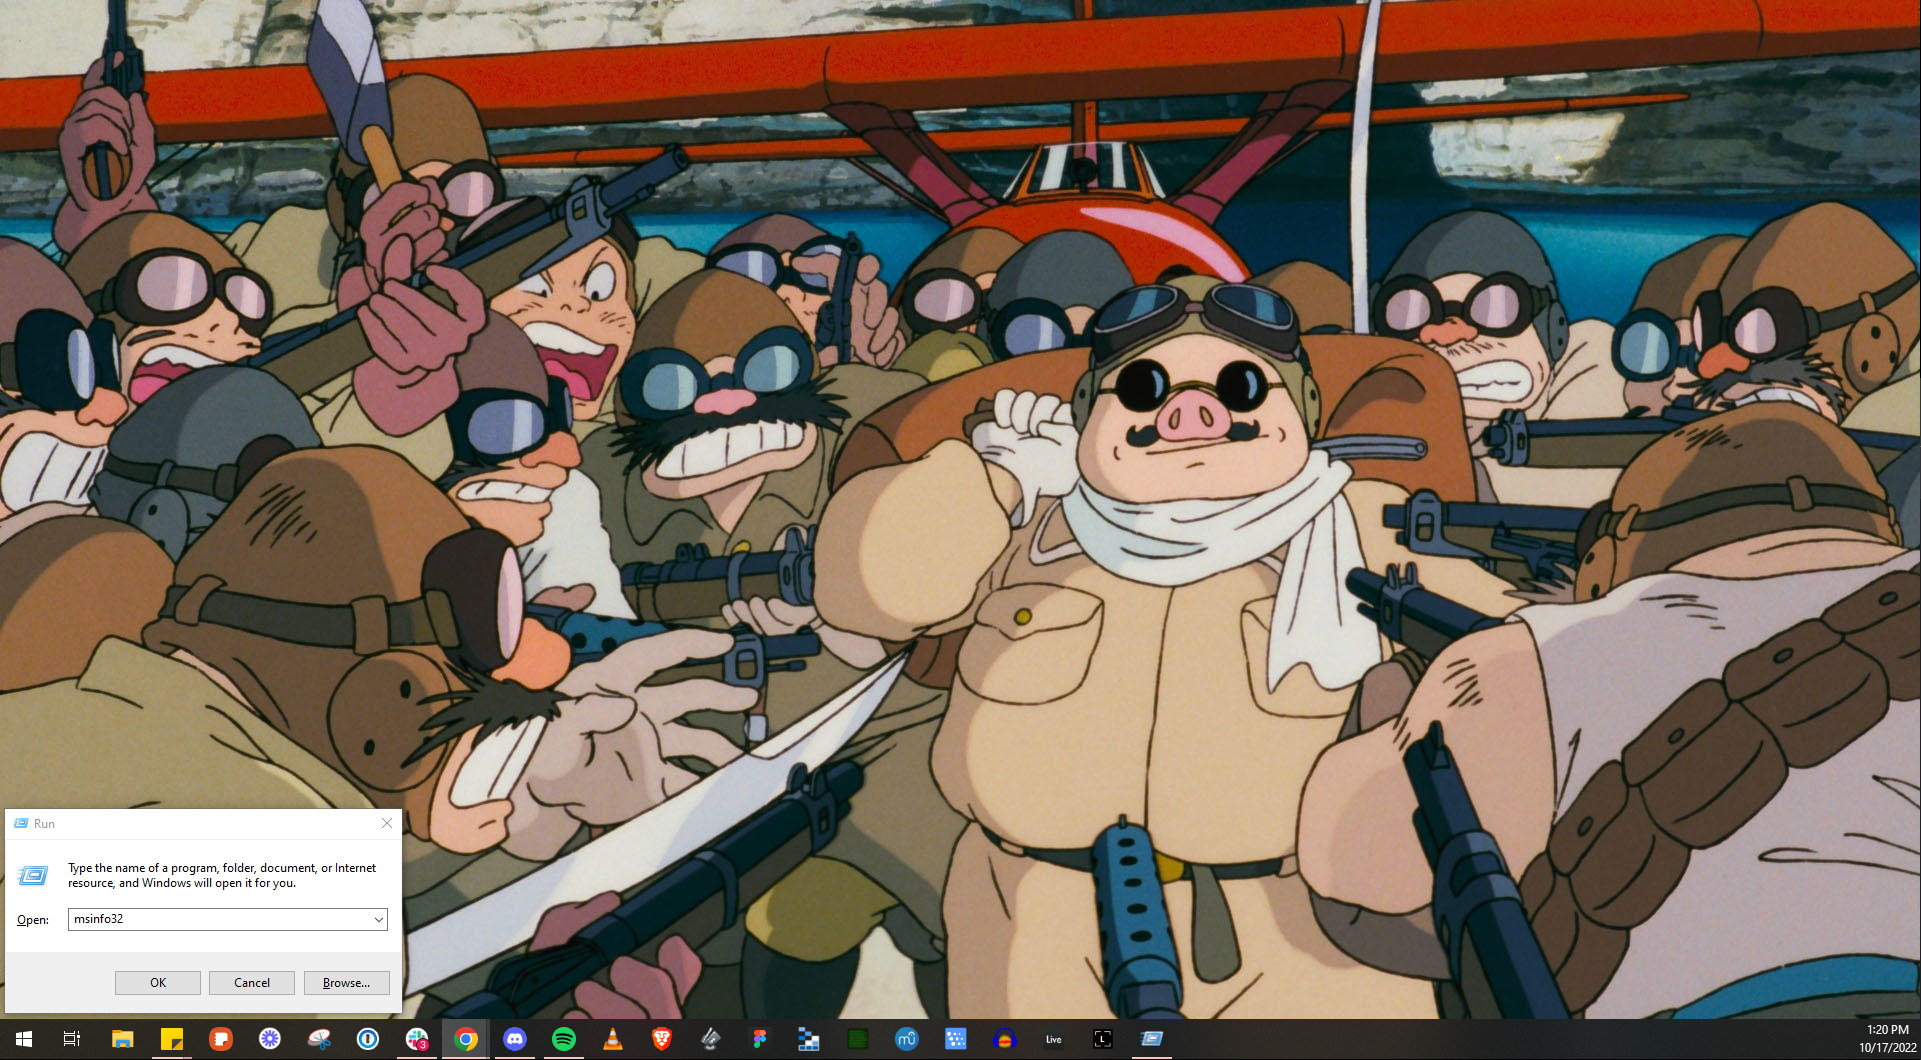Switch to Google Chrome in taskbar

[x=465, y=1039]
